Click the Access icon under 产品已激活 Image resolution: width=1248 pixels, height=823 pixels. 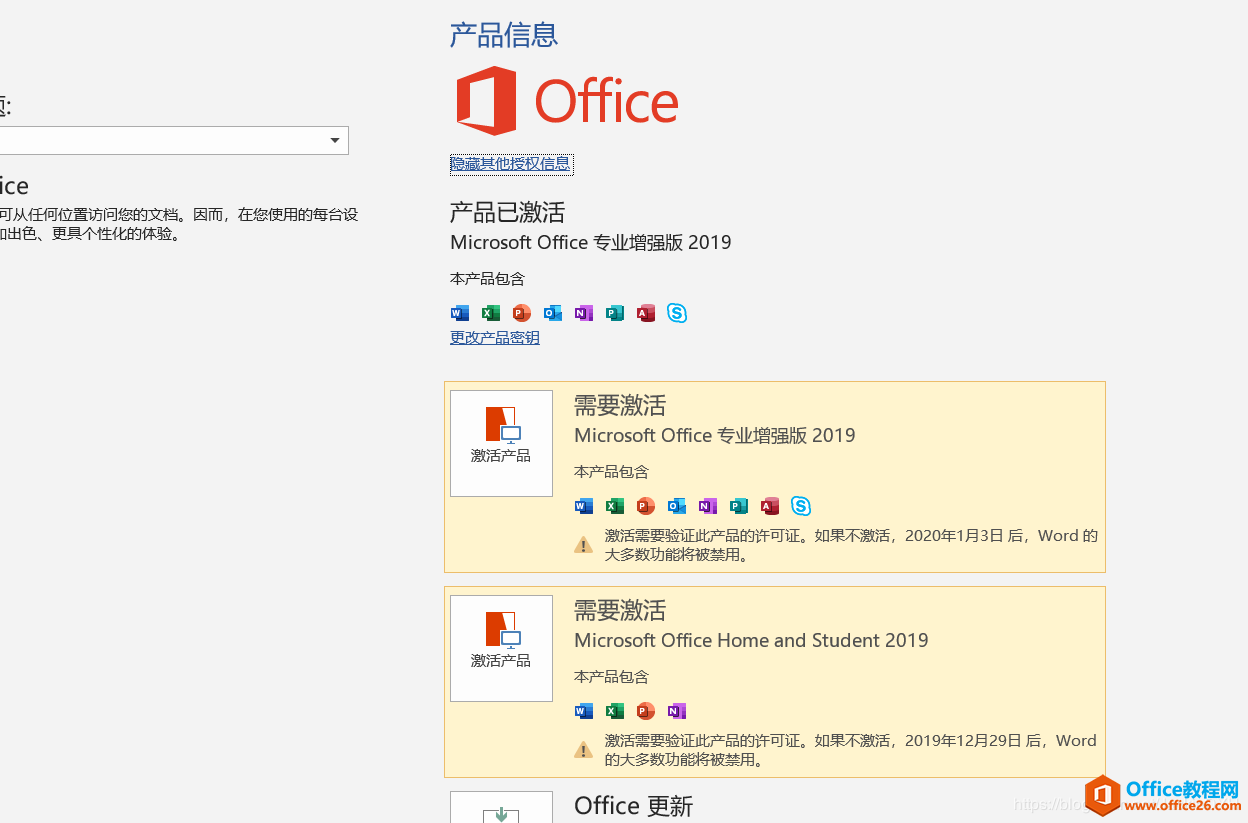tap(646, 313)
